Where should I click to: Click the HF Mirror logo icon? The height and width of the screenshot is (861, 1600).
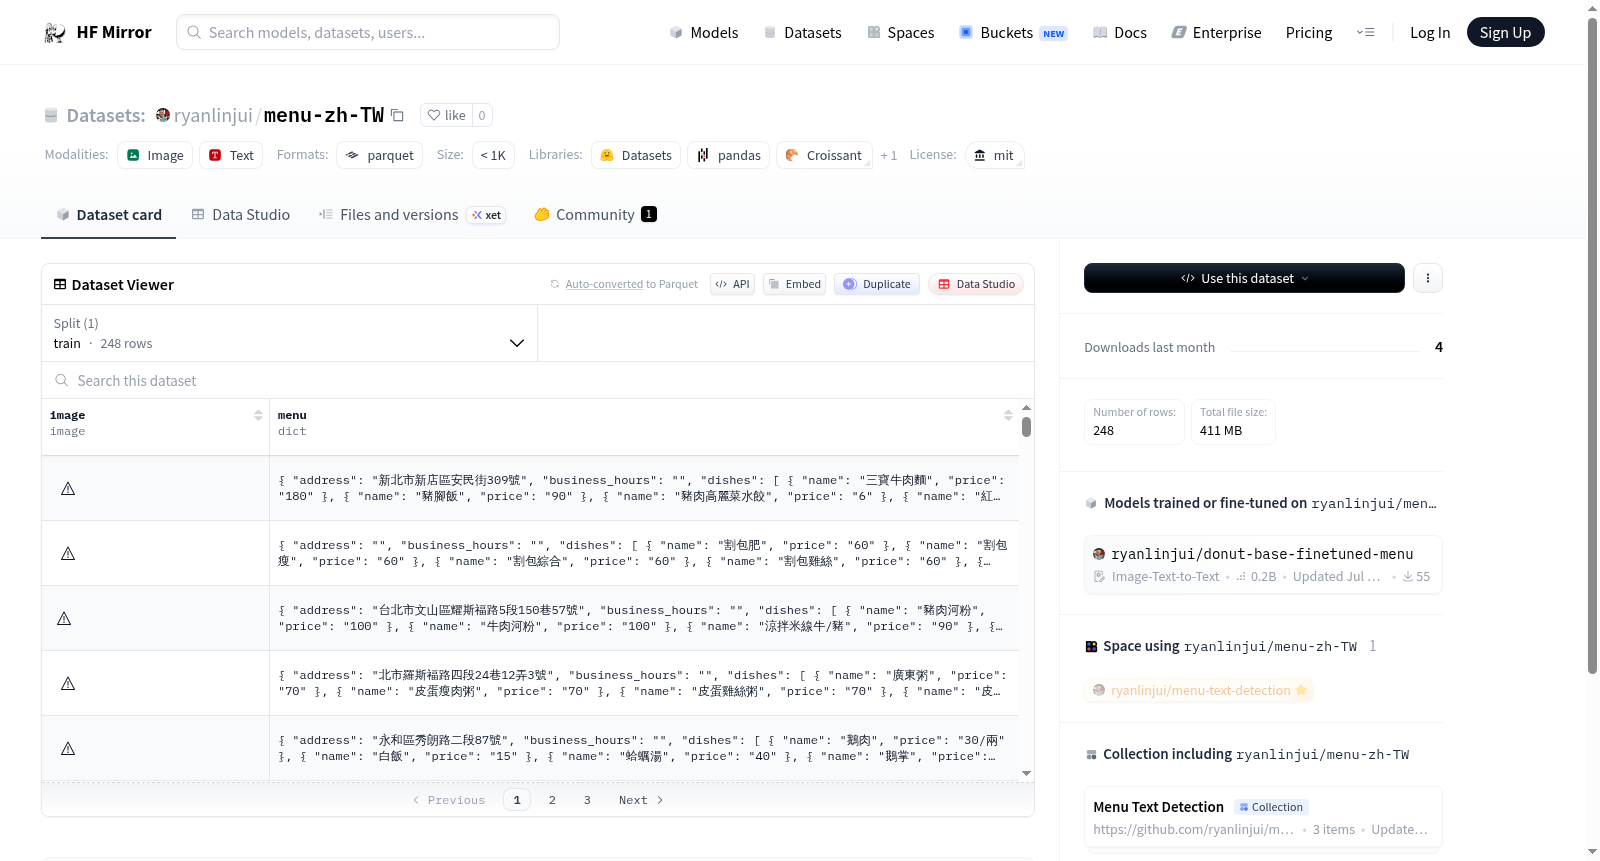[55, 33]
